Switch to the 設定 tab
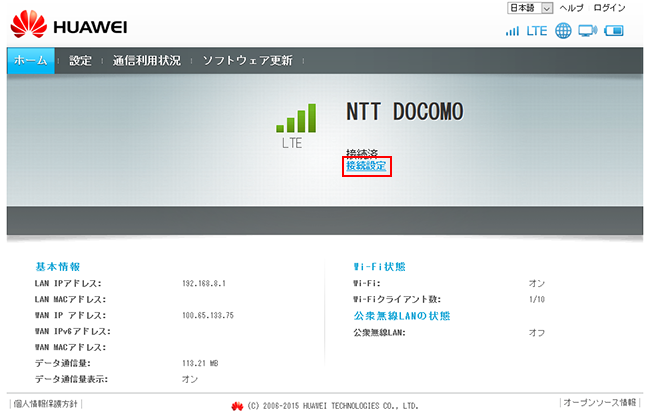This screenshot has width=650, height=418. point(81,61)
